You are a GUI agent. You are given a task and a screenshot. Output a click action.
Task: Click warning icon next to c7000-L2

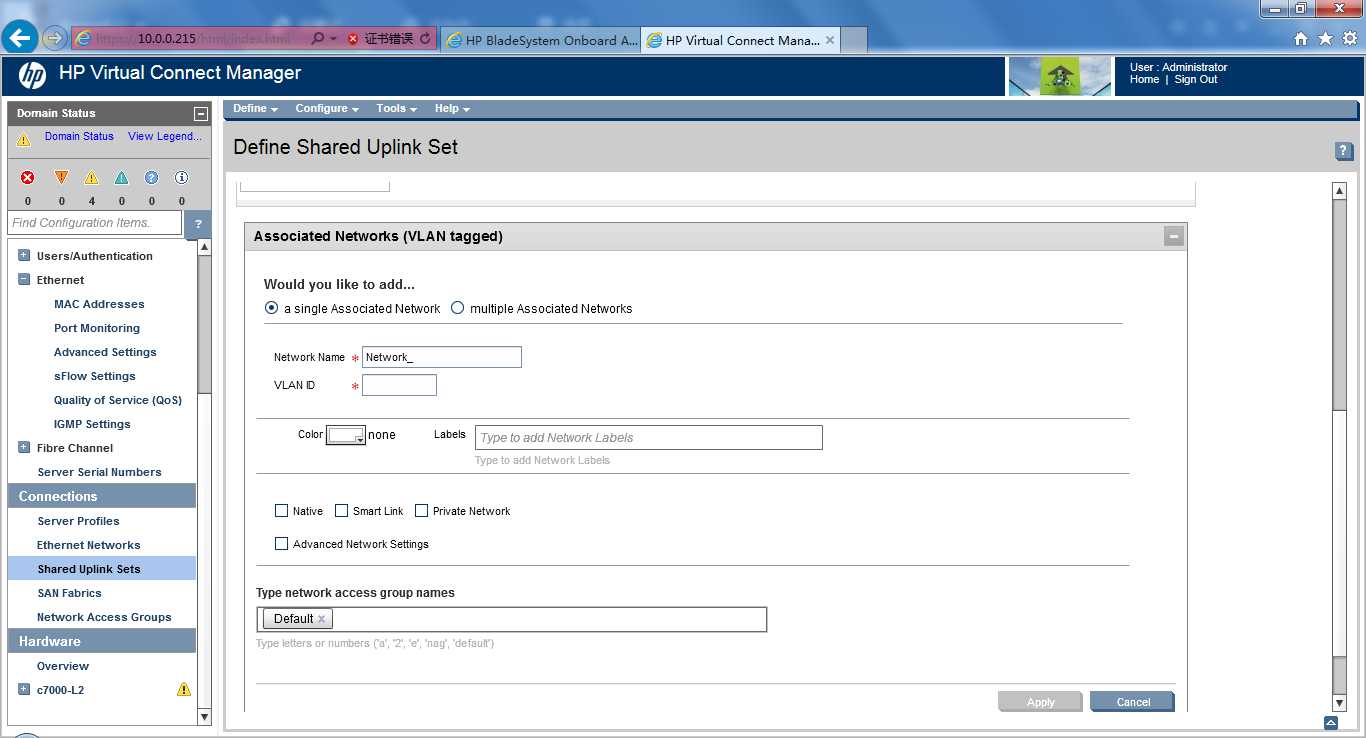tap(184, 689)
